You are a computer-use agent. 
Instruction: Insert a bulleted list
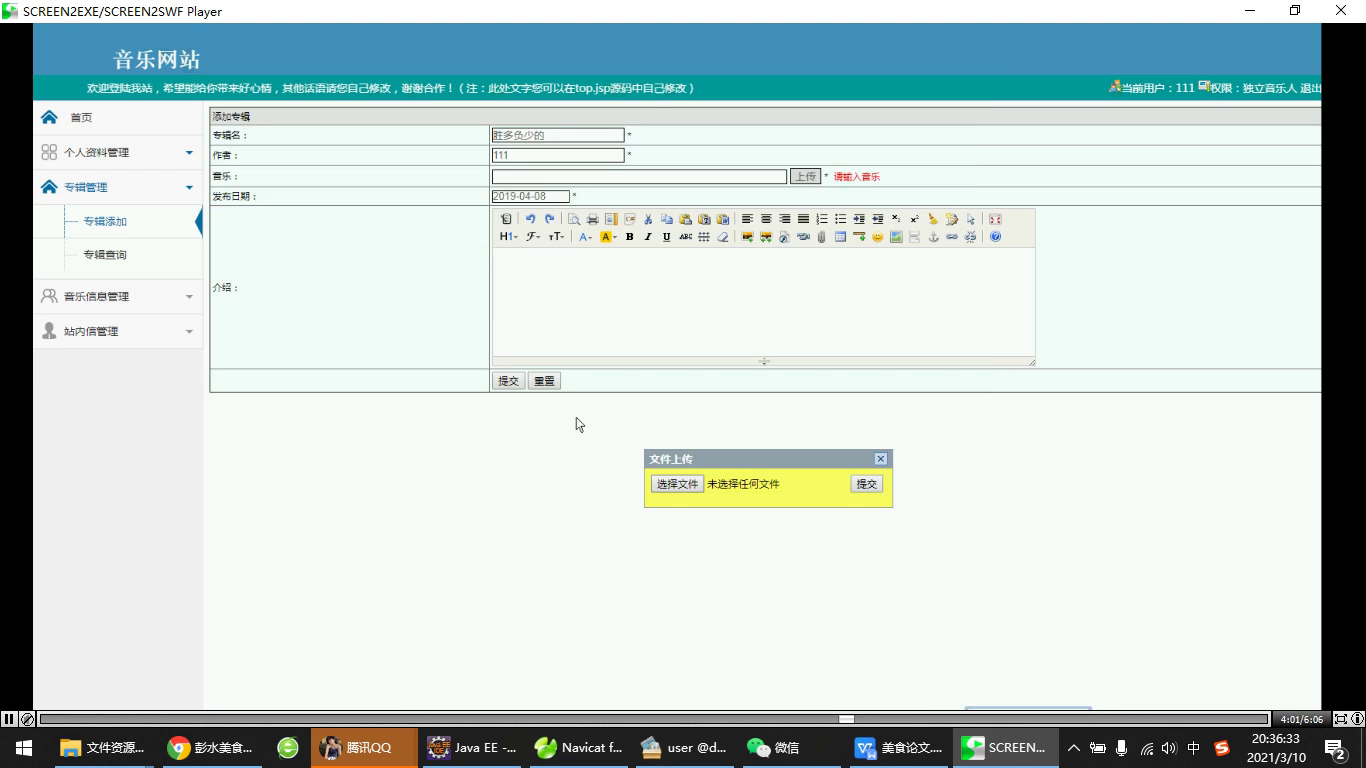[840, 219]
